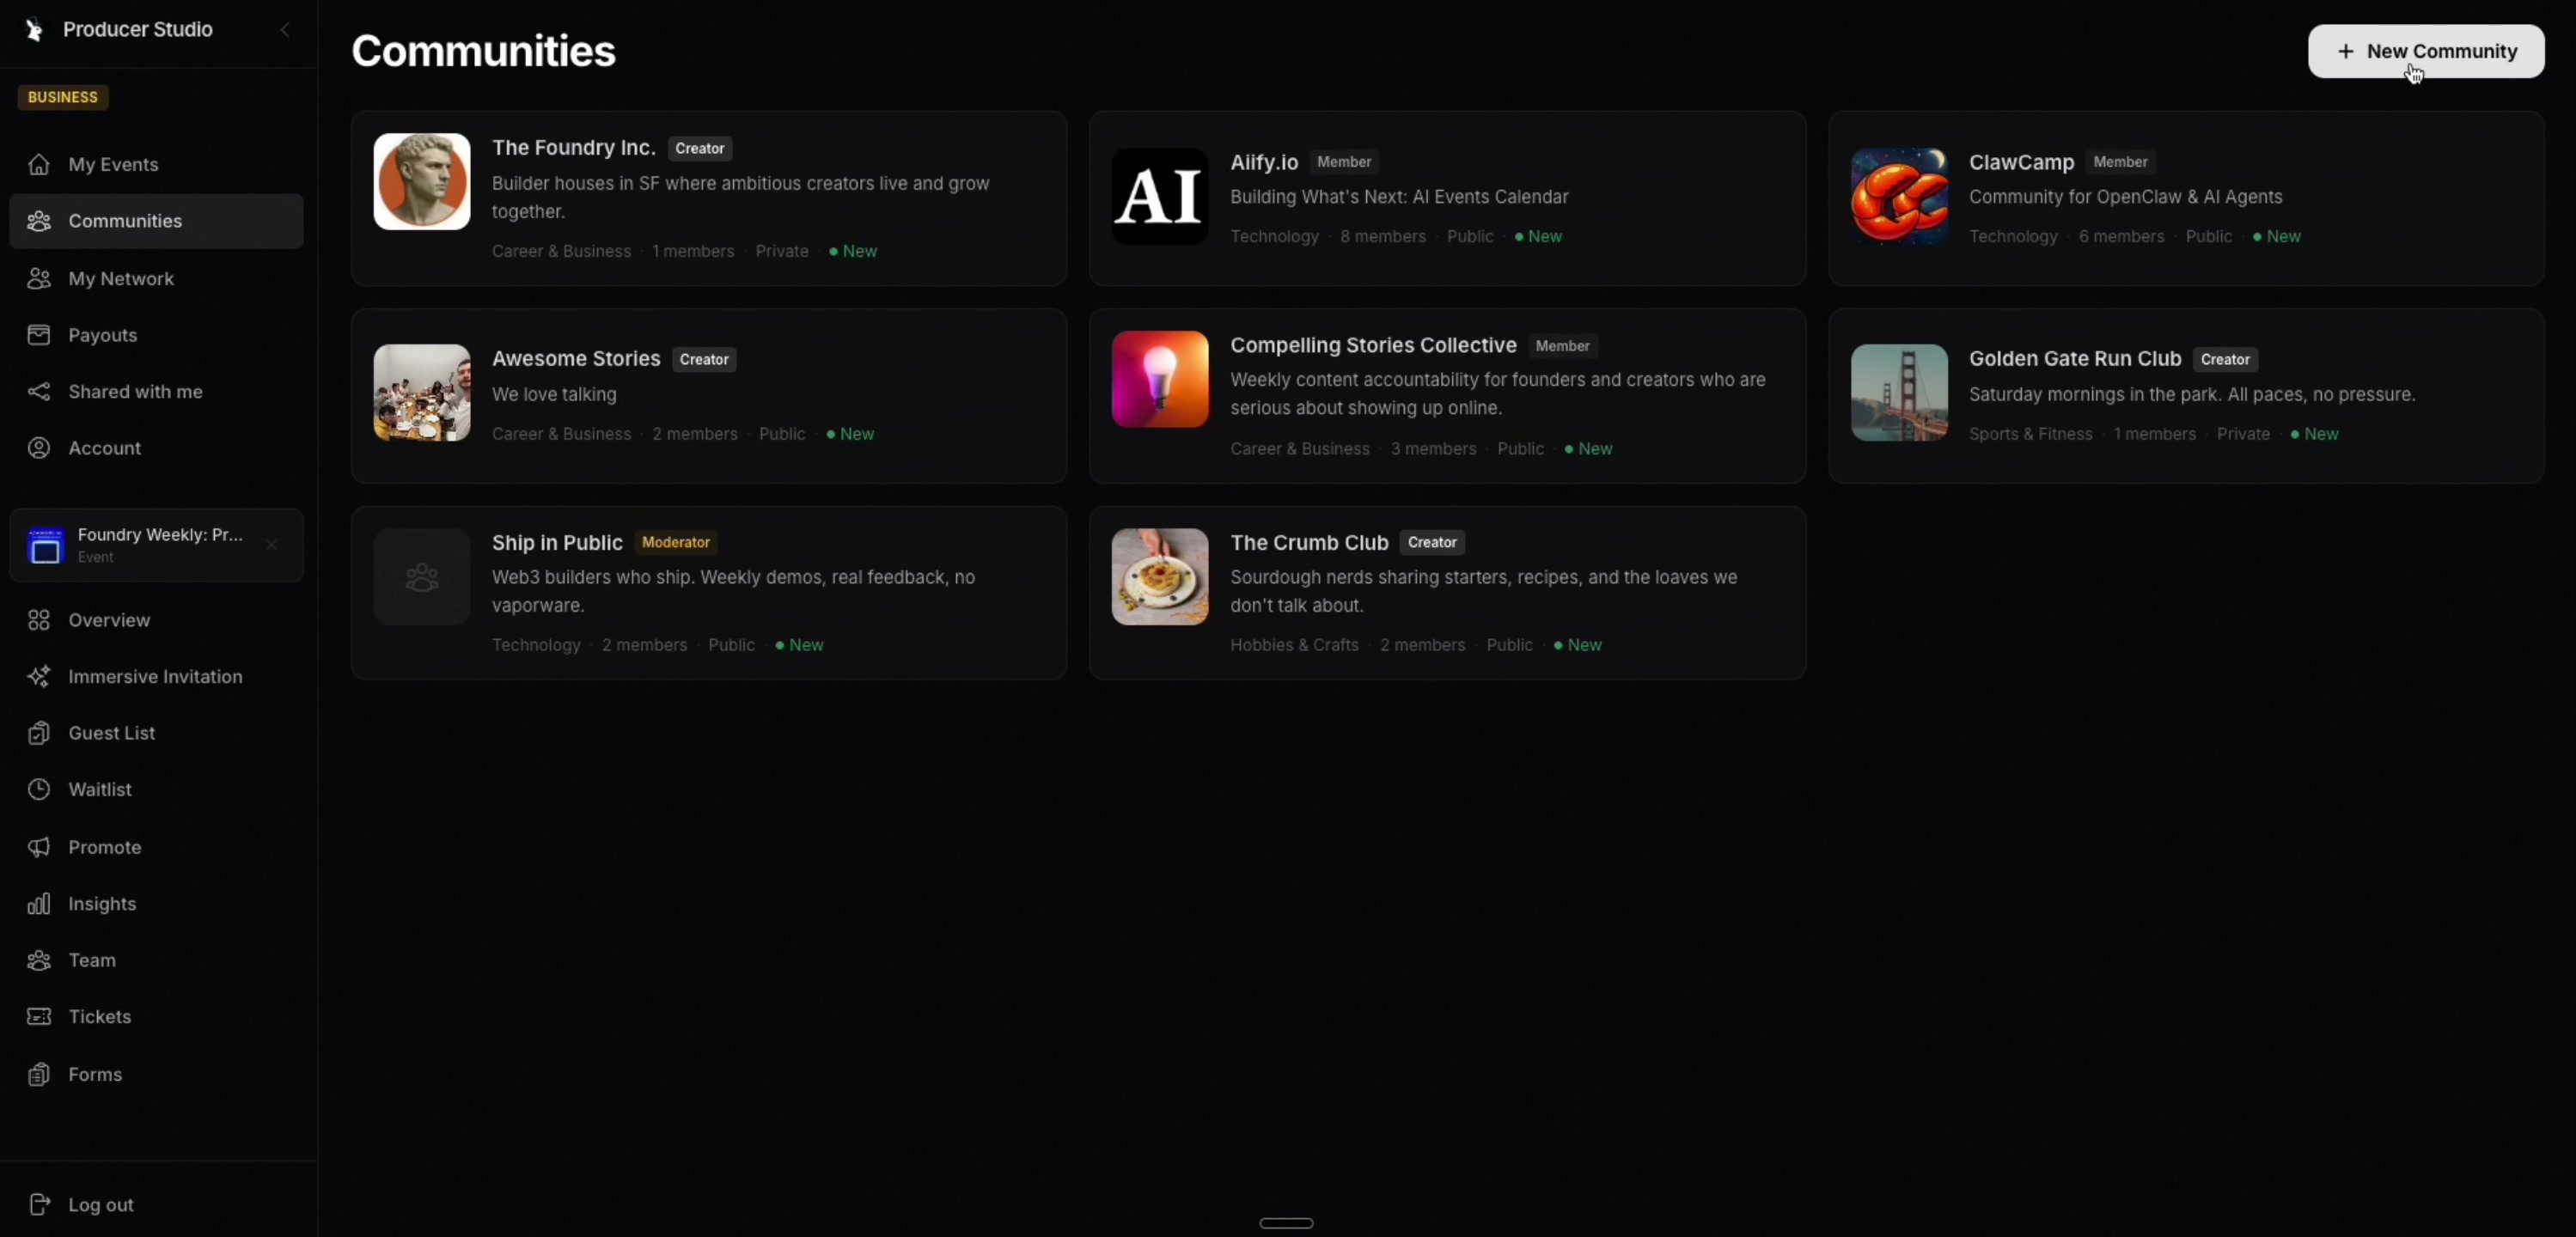Open Awesome Stories community title
The image size is (2576, 1237).
click(576, 359)
